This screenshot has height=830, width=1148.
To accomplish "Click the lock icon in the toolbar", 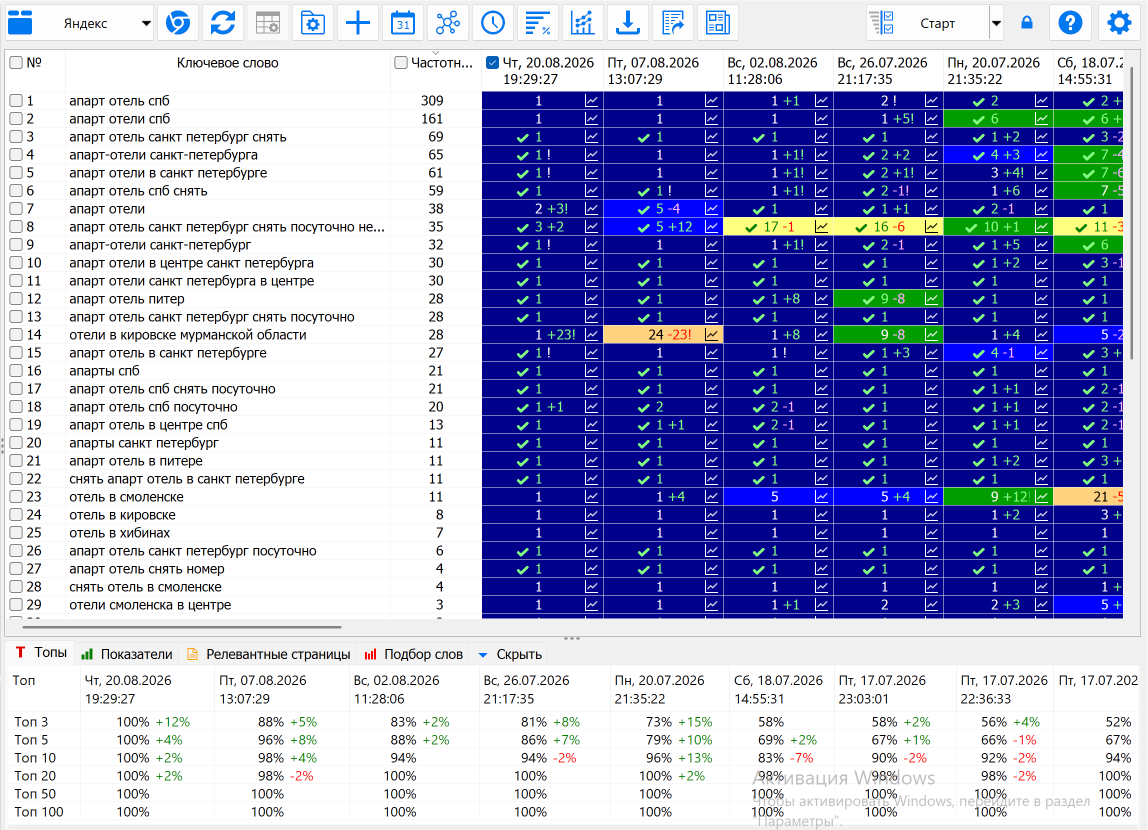I will coord(1027,23).
